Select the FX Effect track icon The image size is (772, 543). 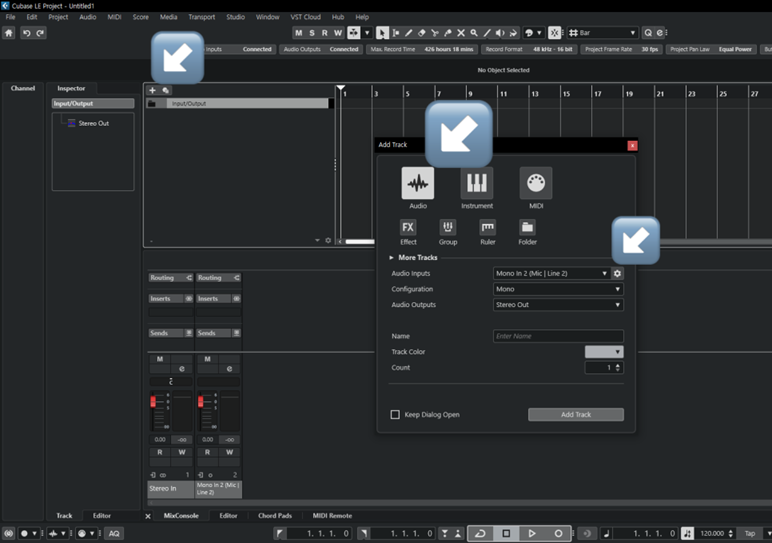(x=408, y=228)
